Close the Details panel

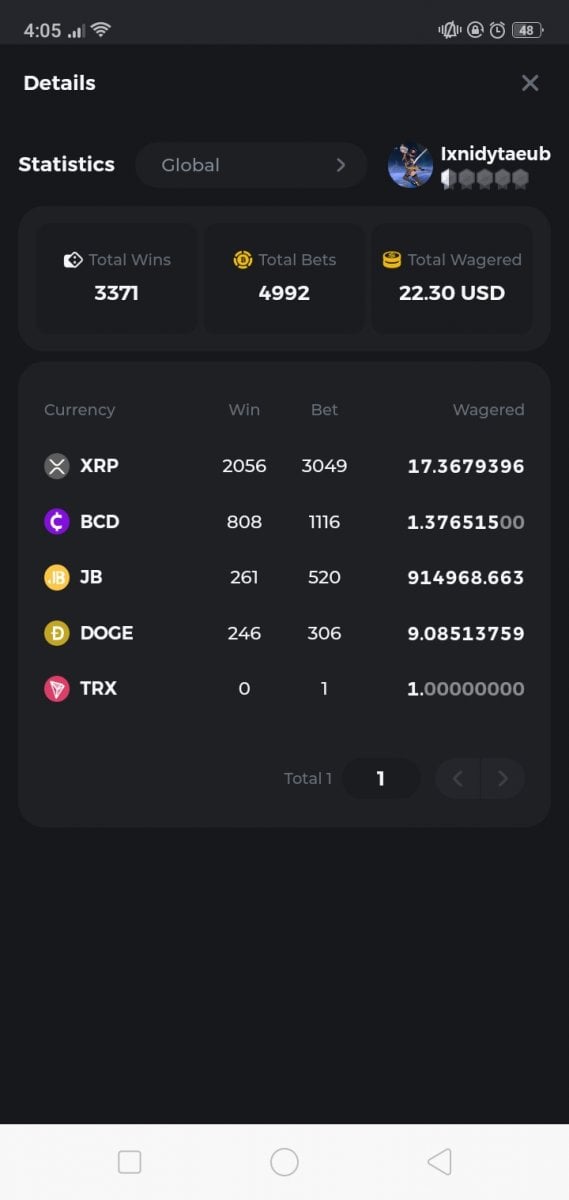[530, 83]
